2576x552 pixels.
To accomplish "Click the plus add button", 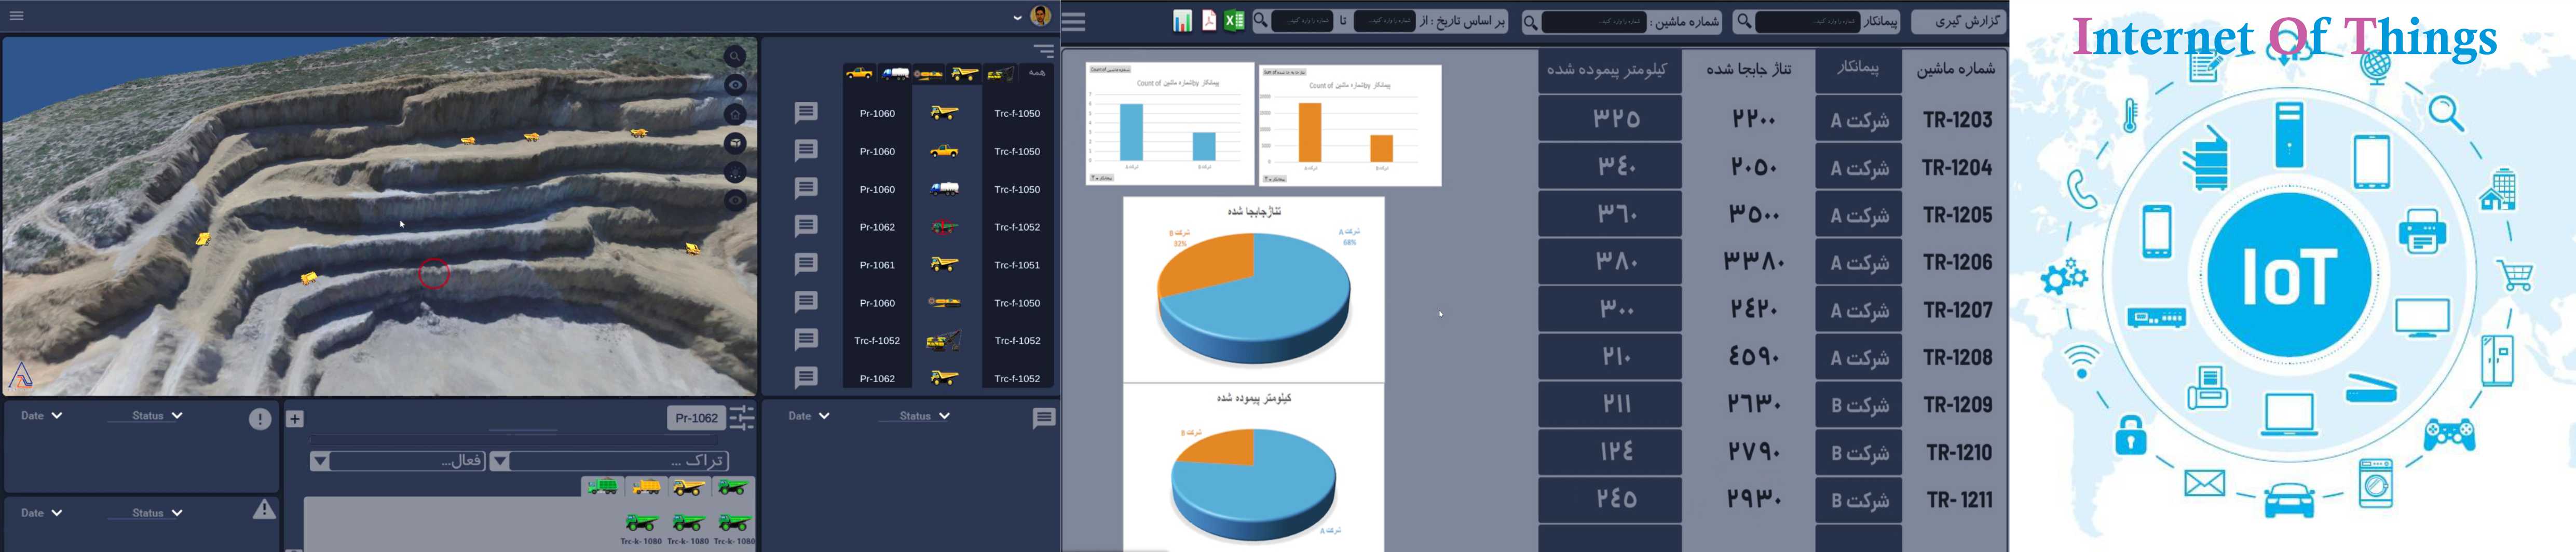I will tap(295, 419).
